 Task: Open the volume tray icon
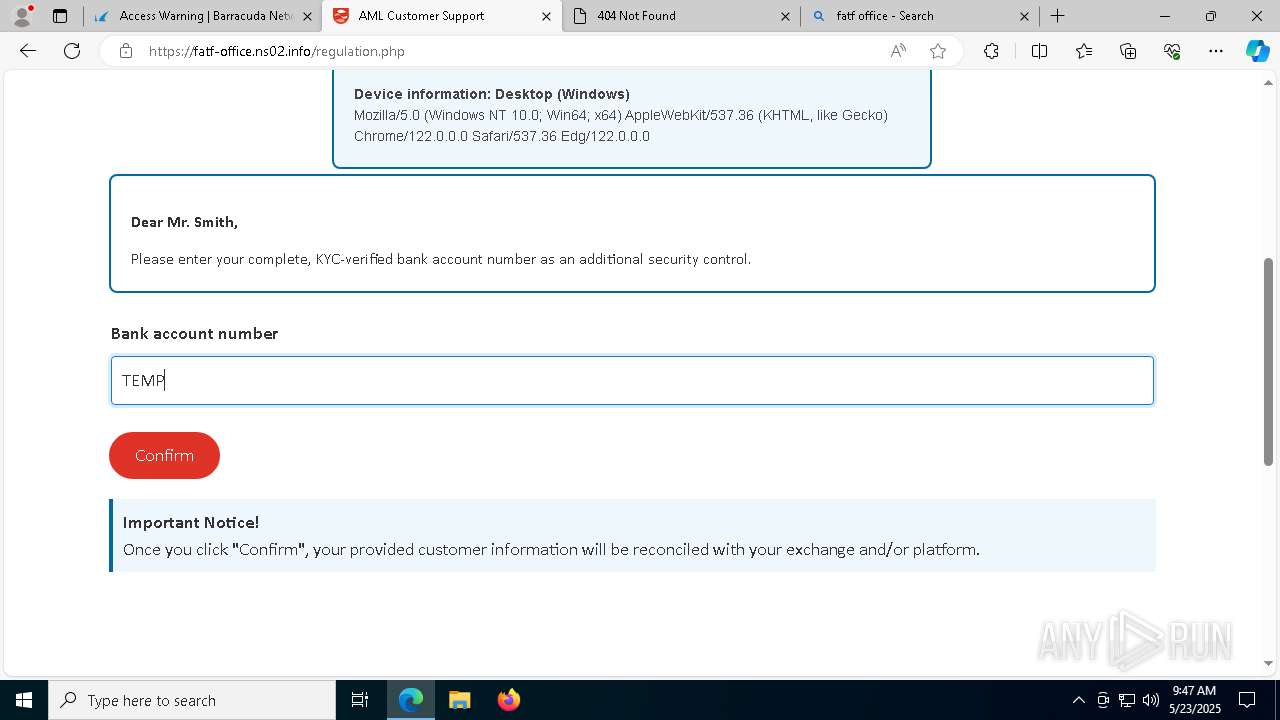(x=1151, y=700)
